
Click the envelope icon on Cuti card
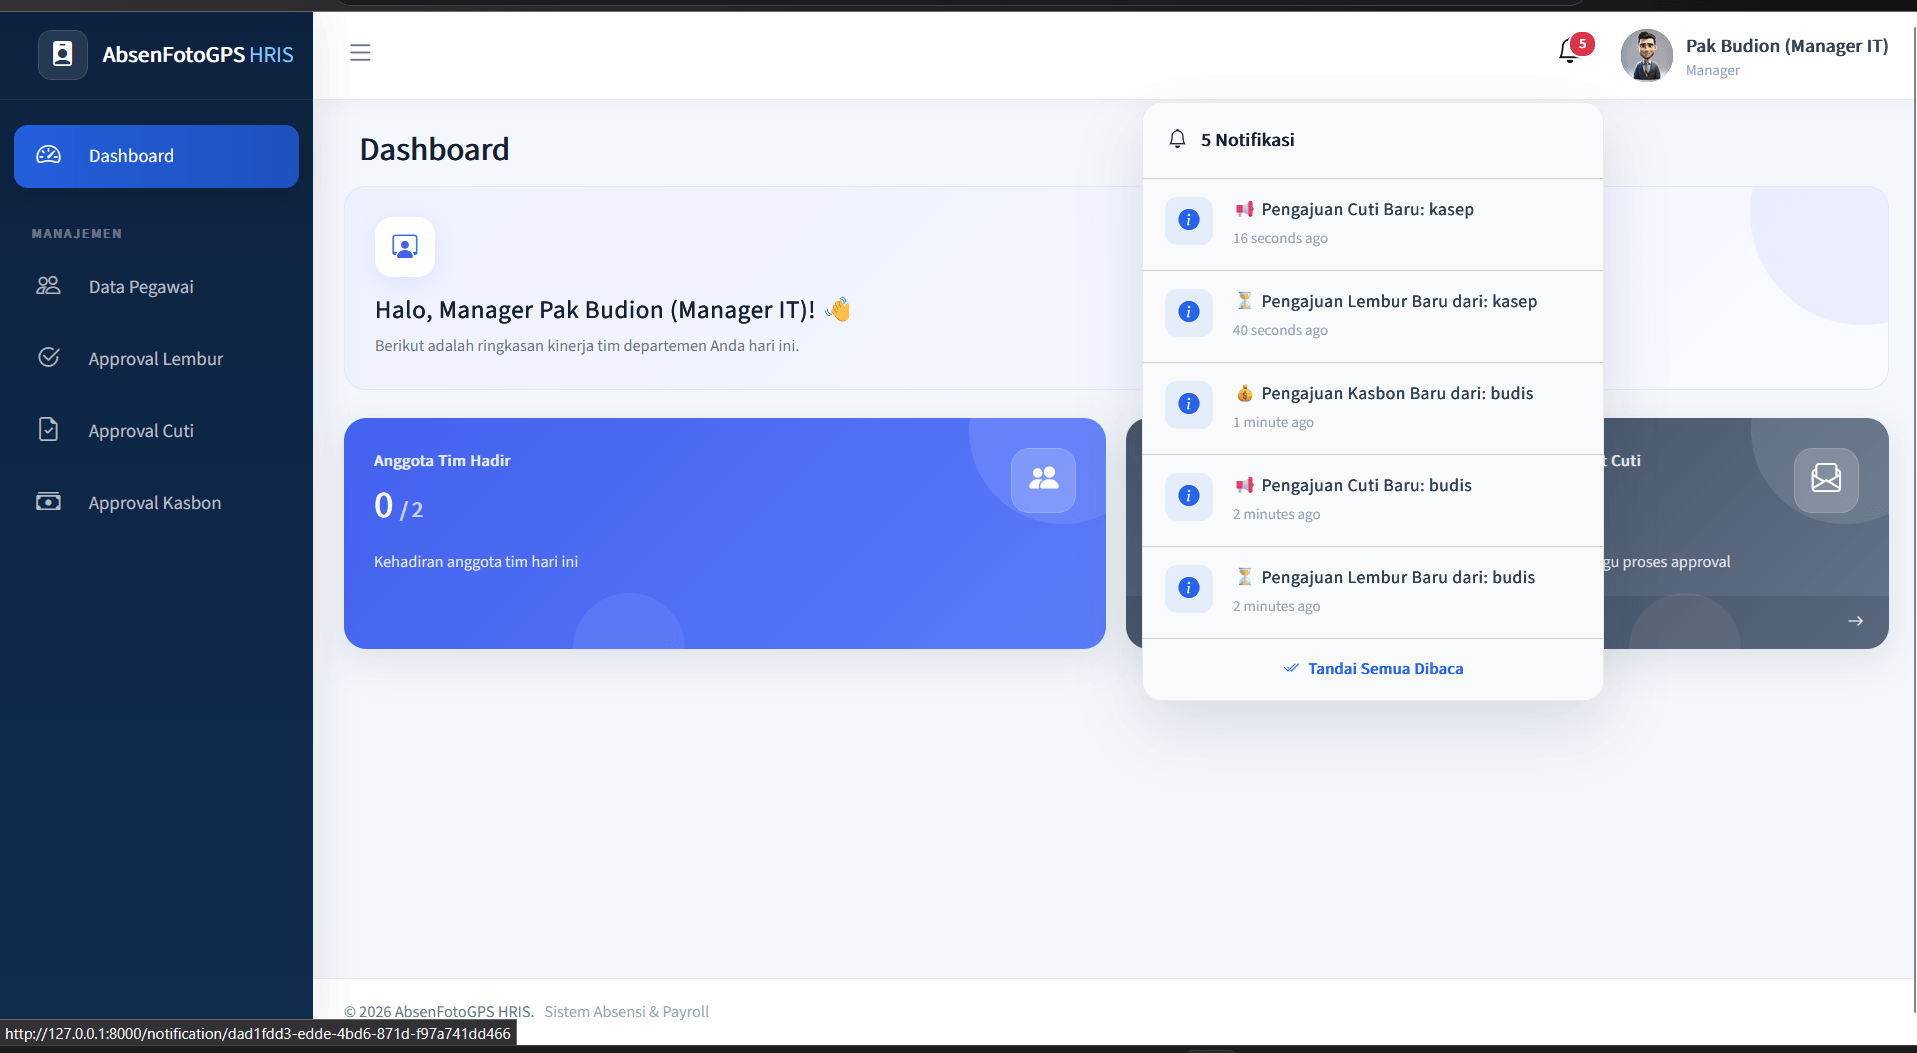tap(1826, 480)
